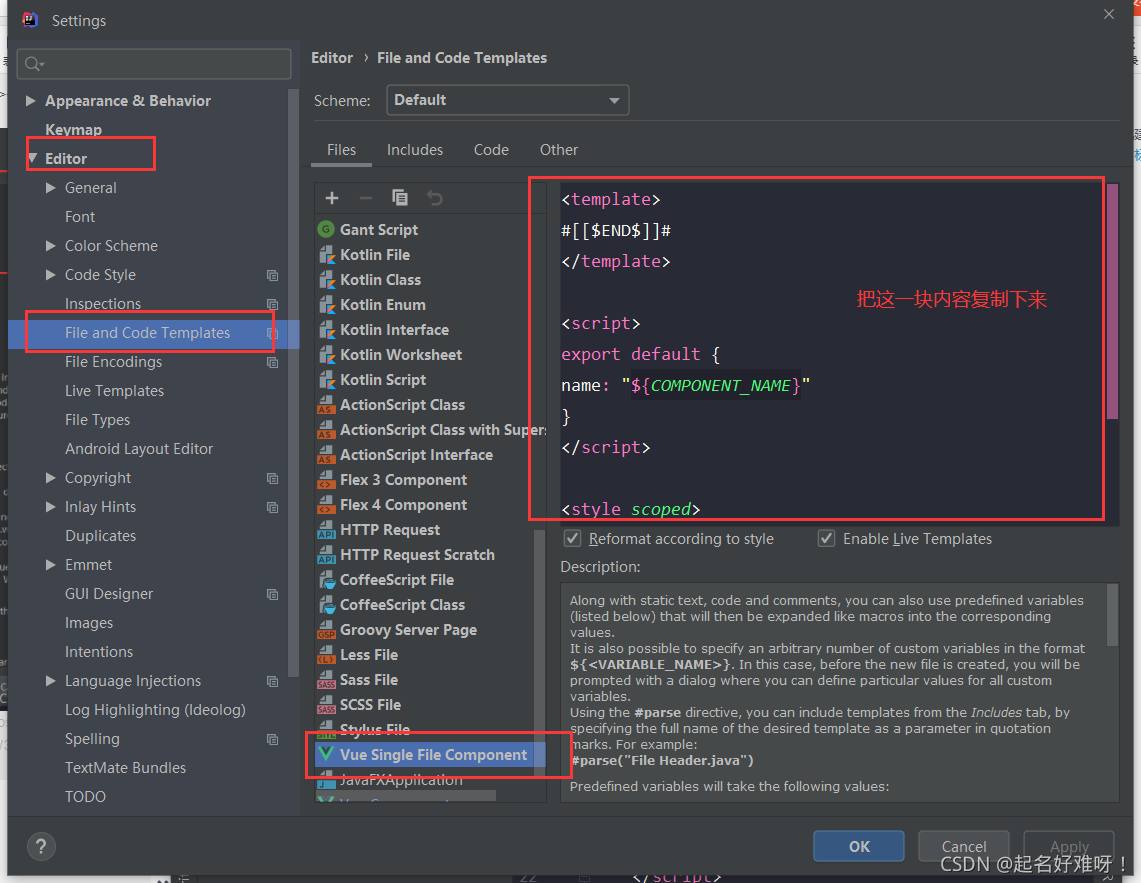Expand the Copyright node
The height and width of the screenshot is (883, 1141).
[x=50, y=478]
